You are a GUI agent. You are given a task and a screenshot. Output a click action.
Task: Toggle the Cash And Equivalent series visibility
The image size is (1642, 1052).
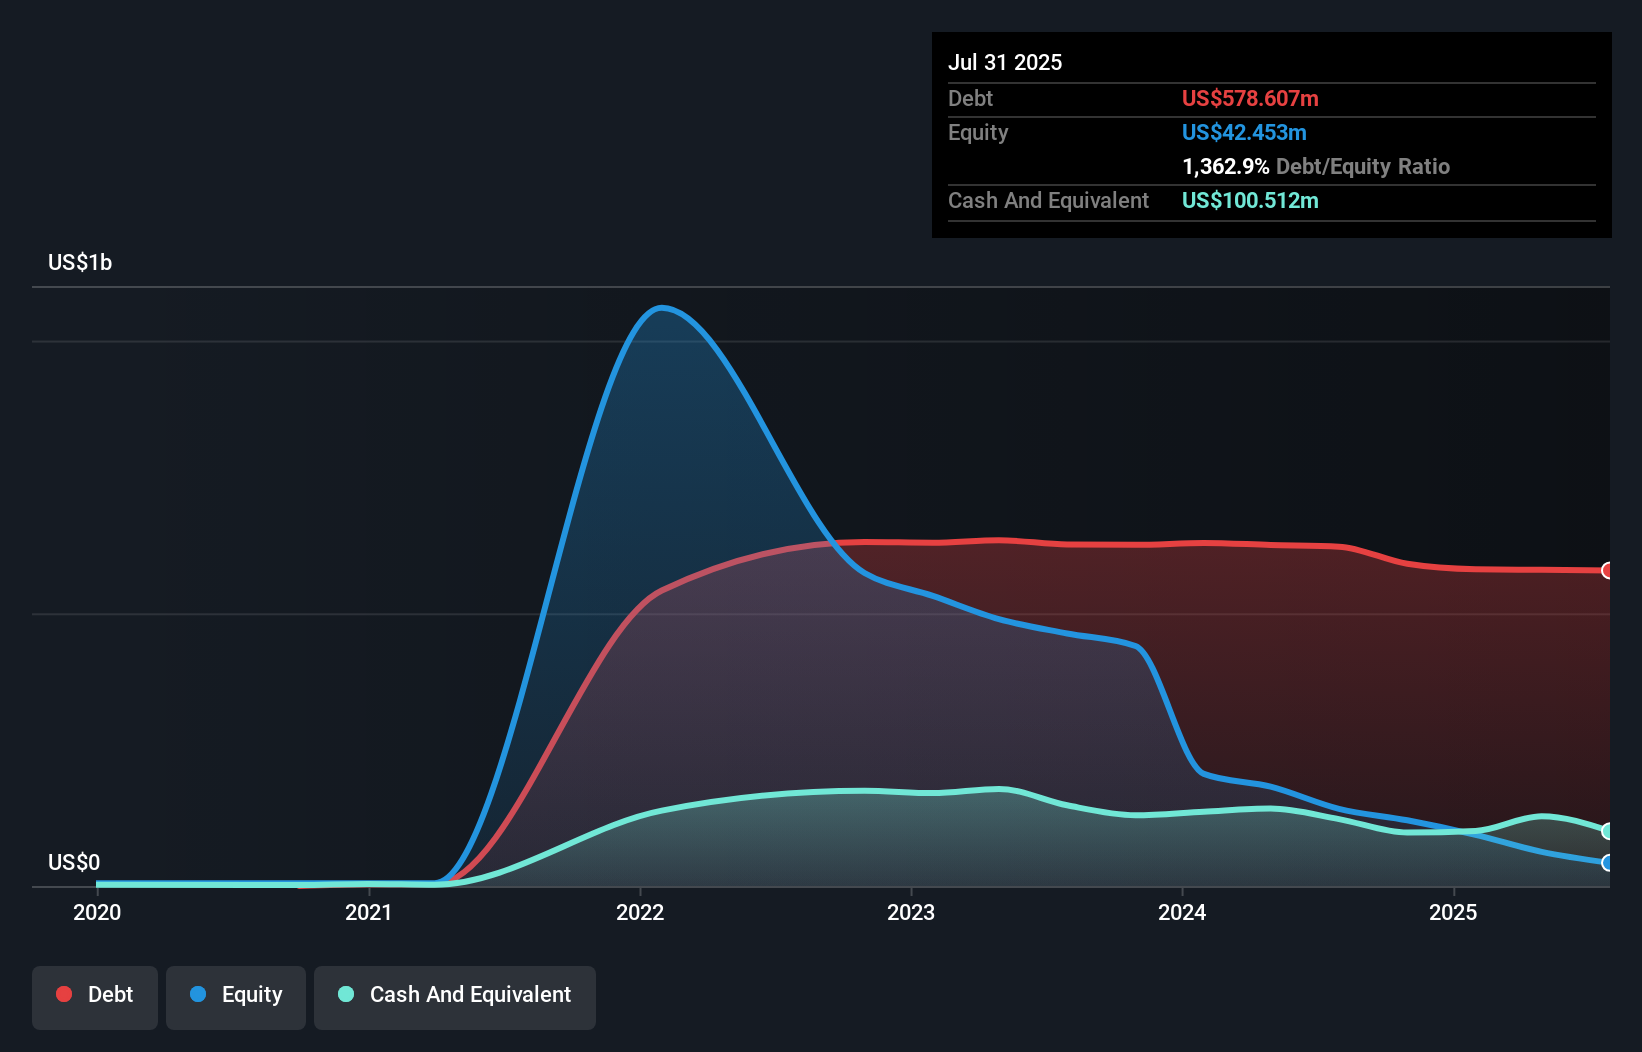(x=455, y=995)
